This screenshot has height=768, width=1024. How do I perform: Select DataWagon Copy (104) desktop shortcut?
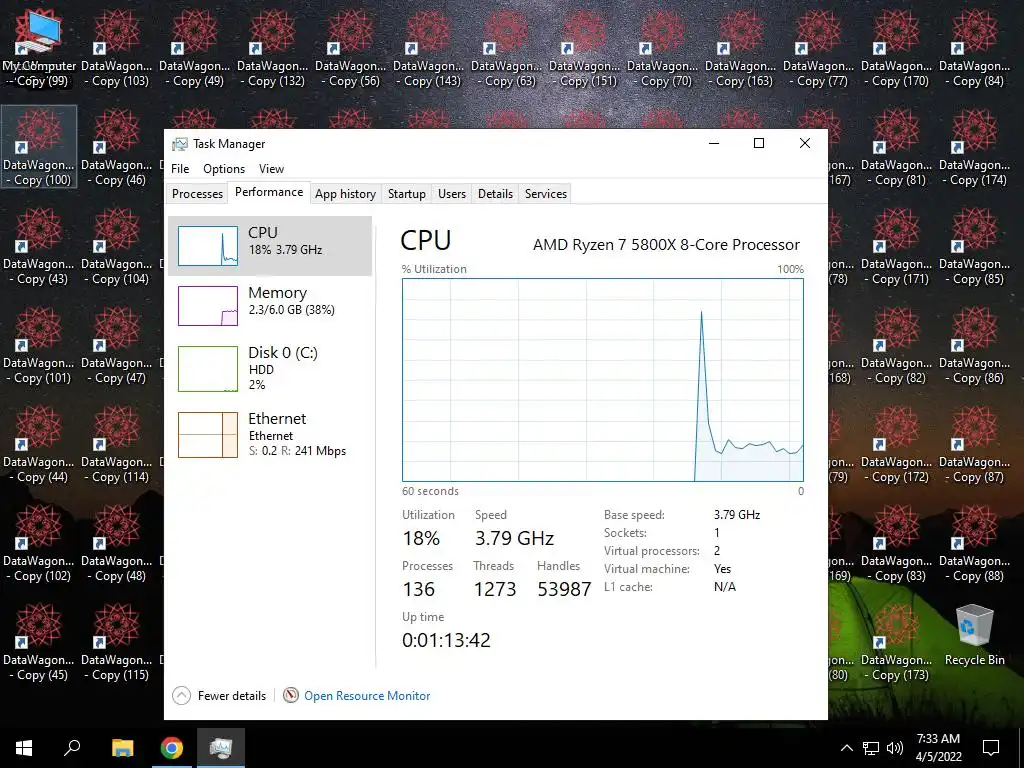[x=117, y=246]
